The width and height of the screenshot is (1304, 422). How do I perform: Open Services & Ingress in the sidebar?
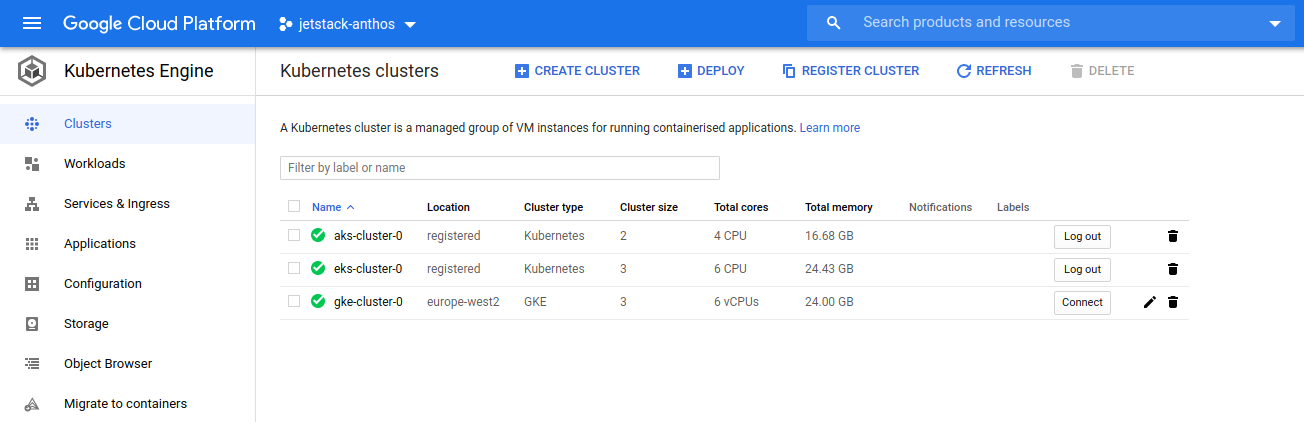pos(128,204)
